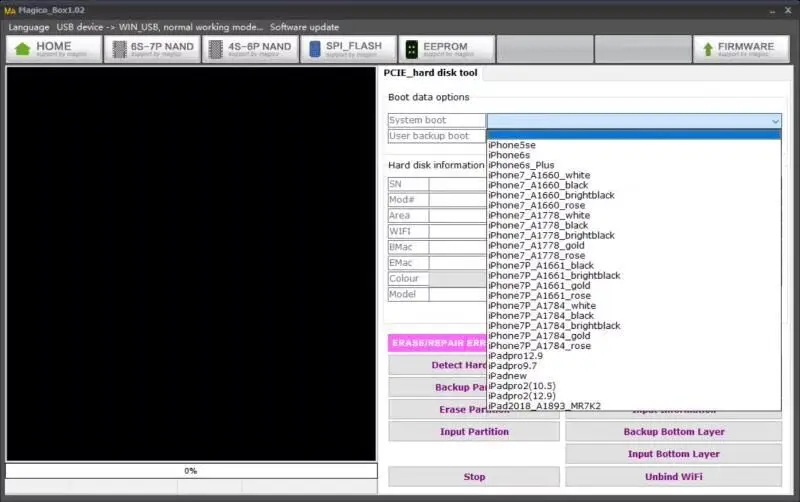
Task: Choose iPhone6s_Plus in dropdown list
Action: [634, 165]
